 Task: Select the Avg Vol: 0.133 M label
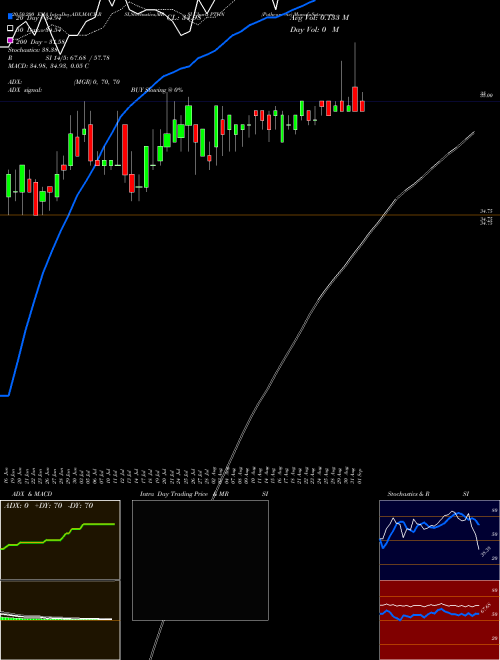pos(319,18)
